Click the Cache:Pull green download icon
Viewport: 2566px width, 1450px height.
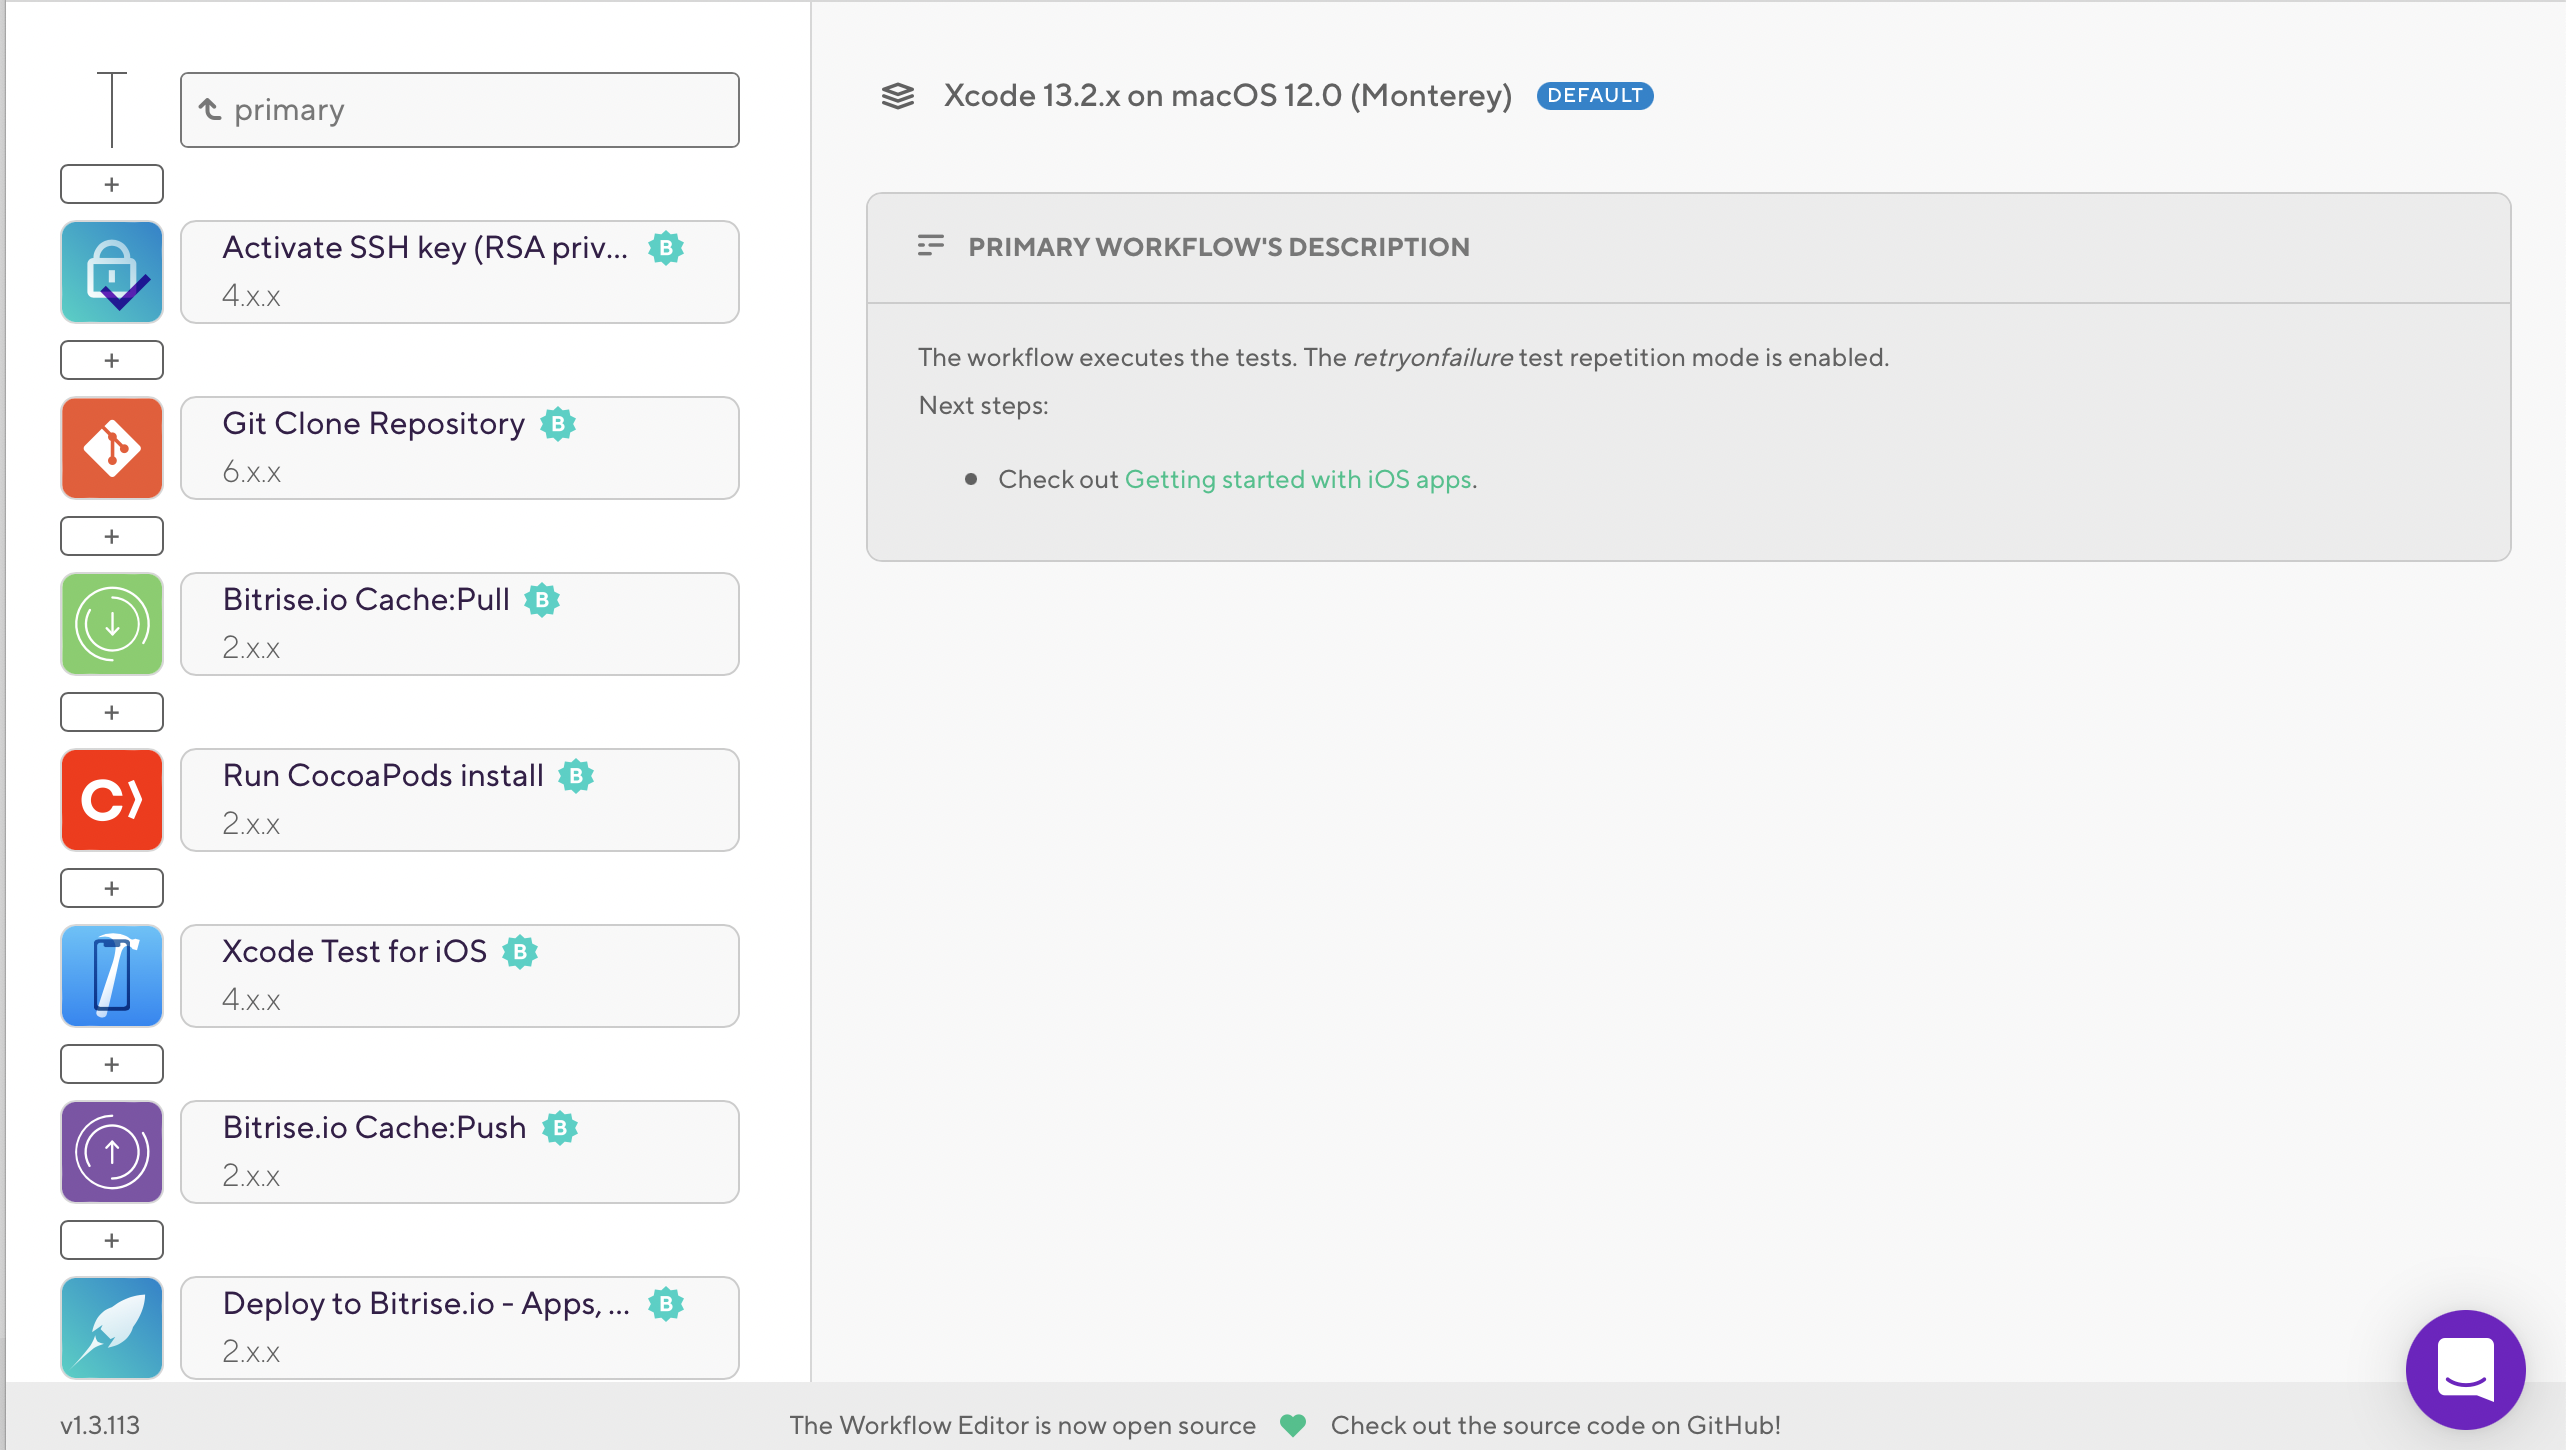point(112,624)
